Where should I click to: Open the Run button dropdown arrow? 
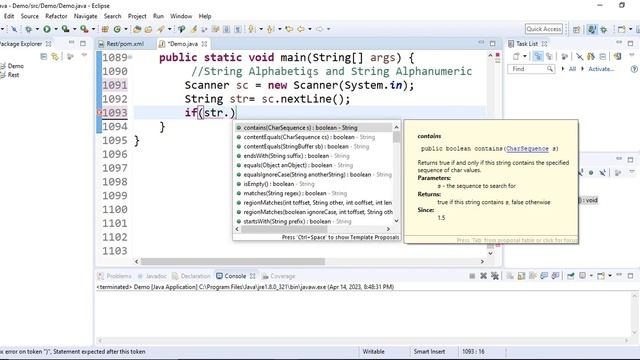click(56, 29)
